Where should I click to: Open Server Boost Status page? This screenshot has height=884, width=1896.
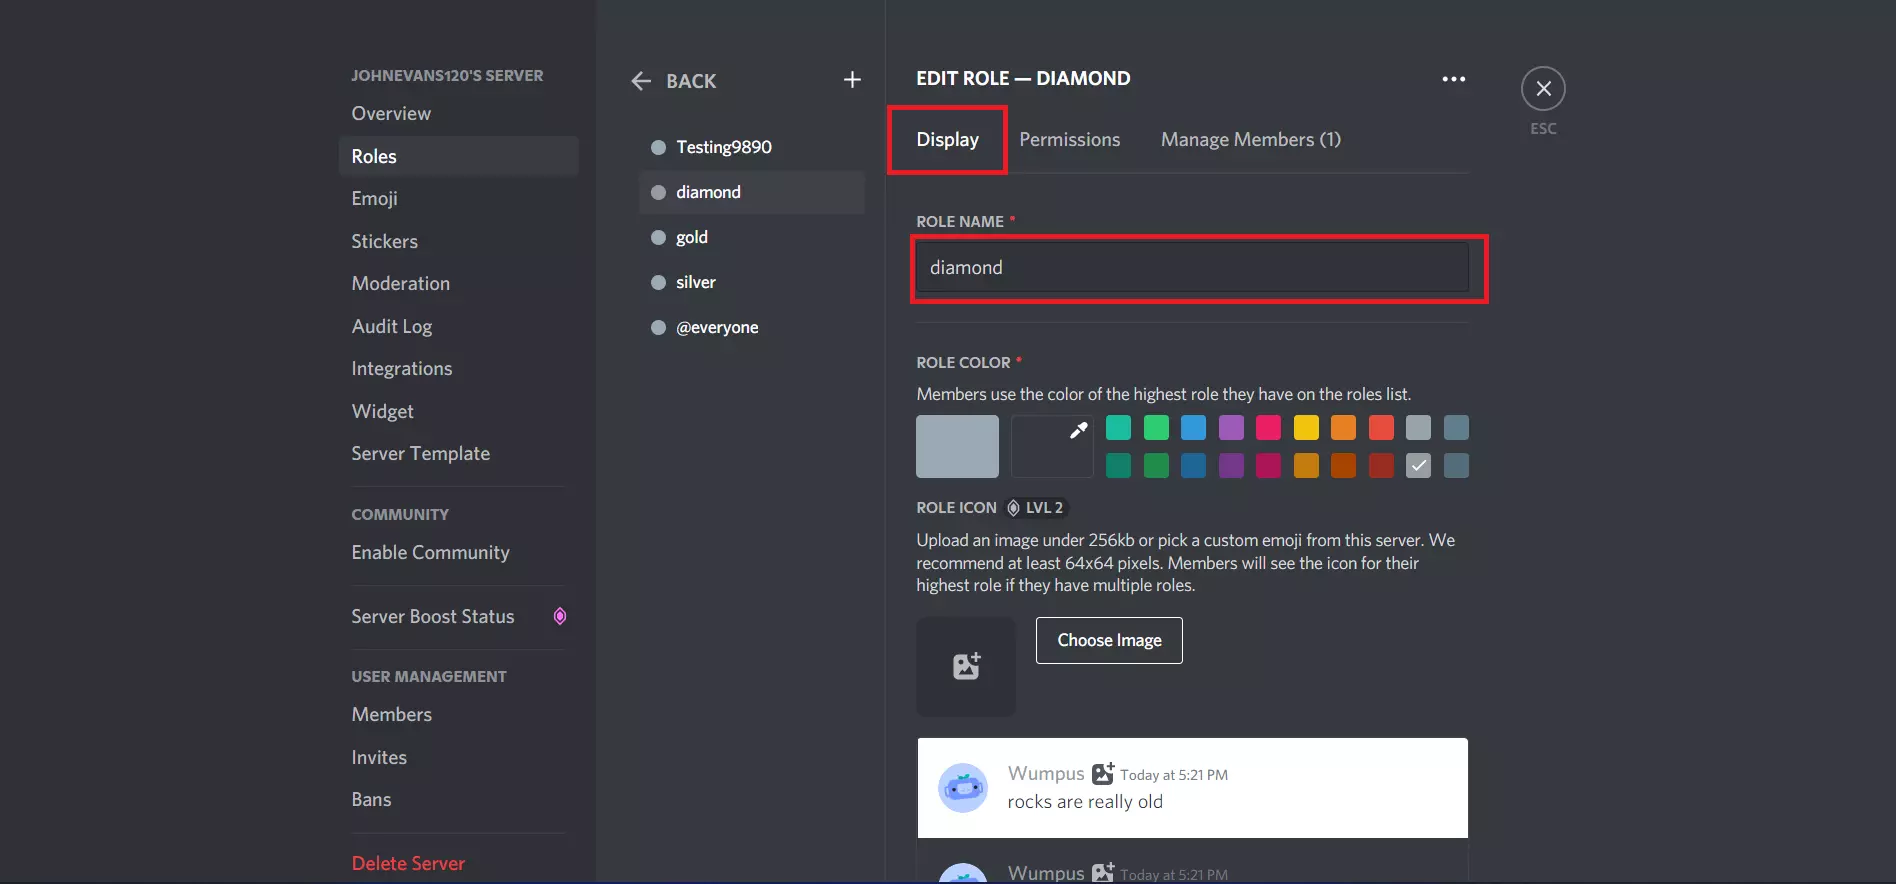click(x=459, y=617)
